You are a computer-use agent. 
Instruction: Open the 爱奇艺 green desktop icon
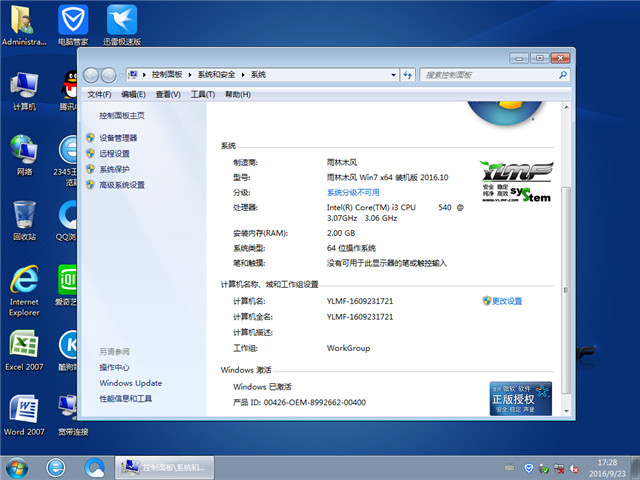click(x=67, y=285)
